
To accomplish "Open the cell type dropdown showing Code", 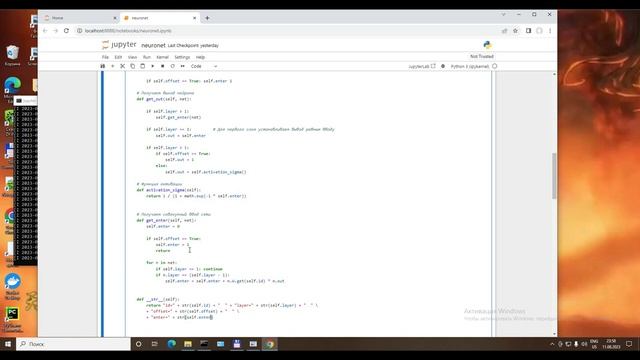I will (204, 66).
